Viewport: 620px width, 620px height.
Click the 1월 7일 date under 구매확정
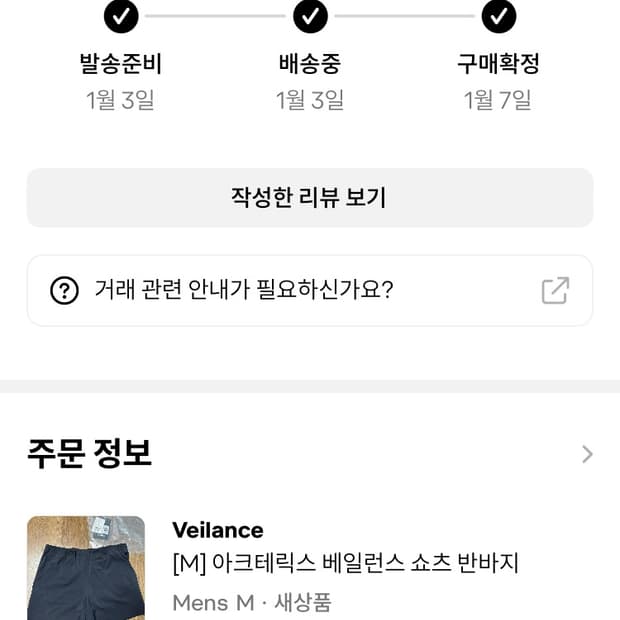[498, 100]
